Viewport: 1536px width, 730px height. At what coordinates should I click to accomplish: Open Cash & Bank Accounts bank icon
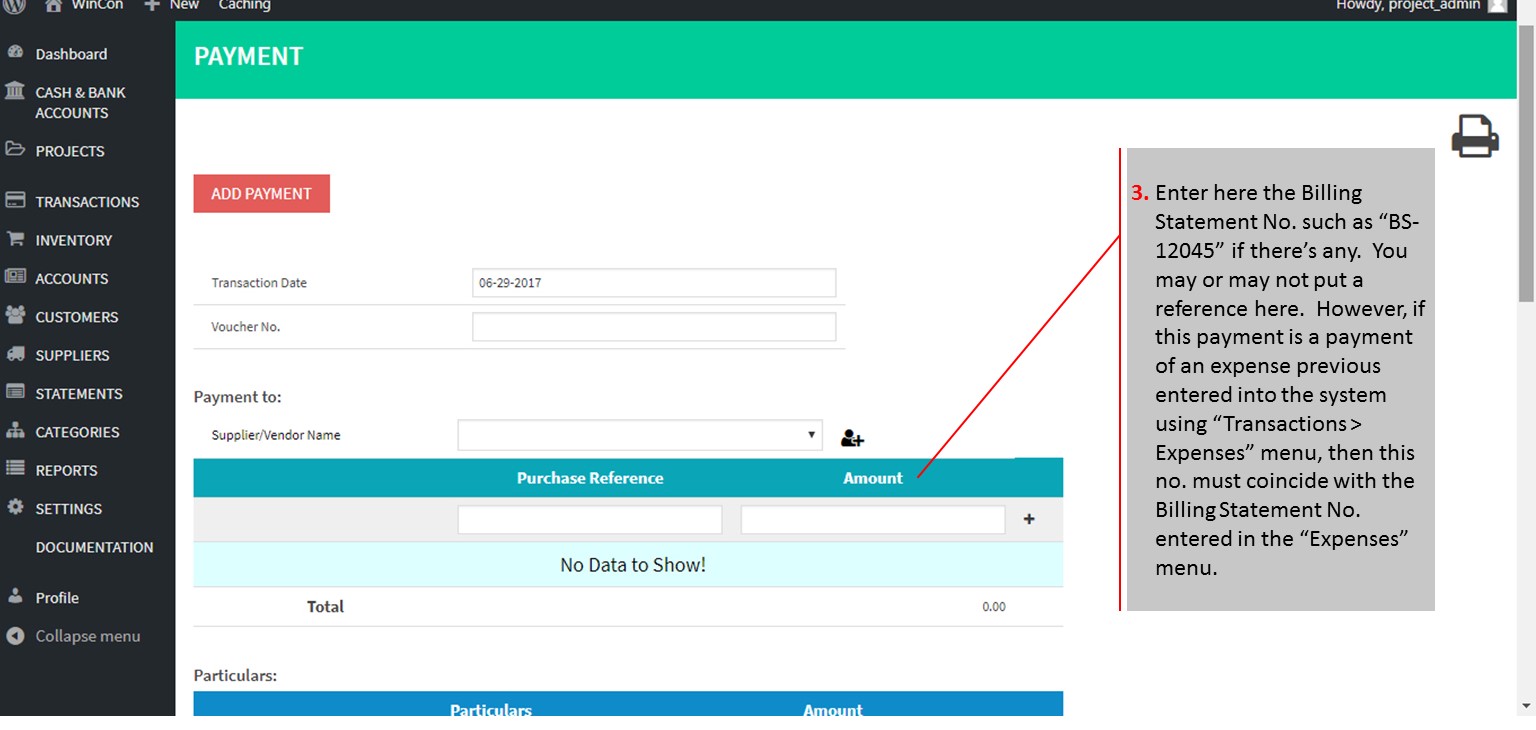point(15,92)
